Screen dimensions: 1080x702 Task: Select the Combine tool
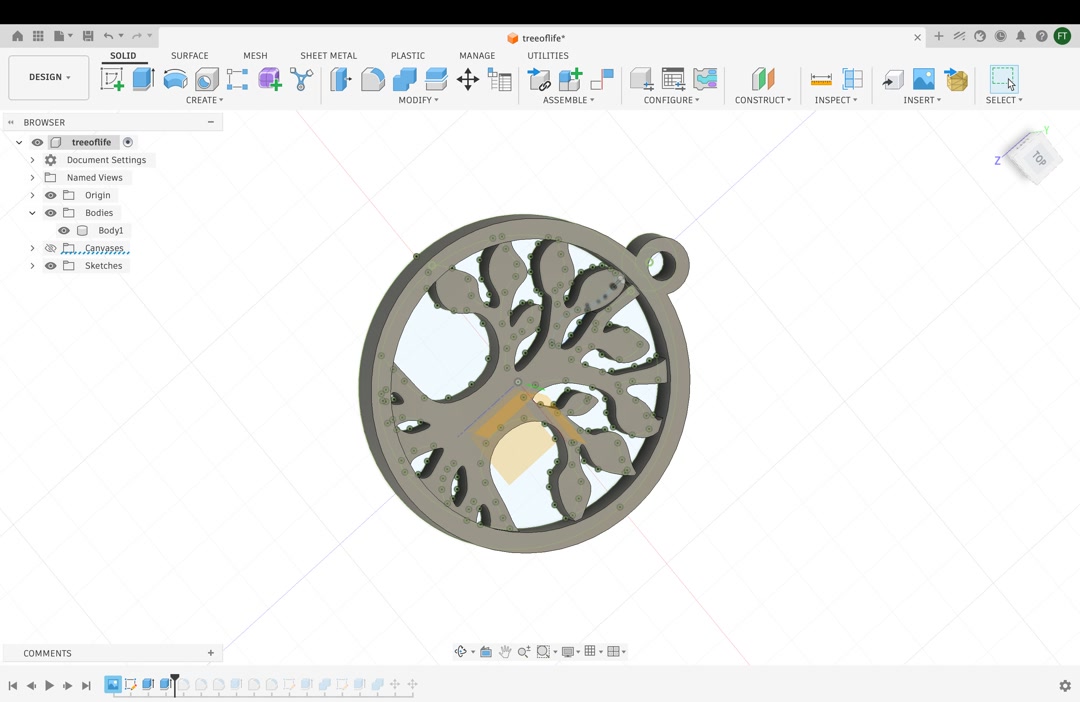coord(404,79)
